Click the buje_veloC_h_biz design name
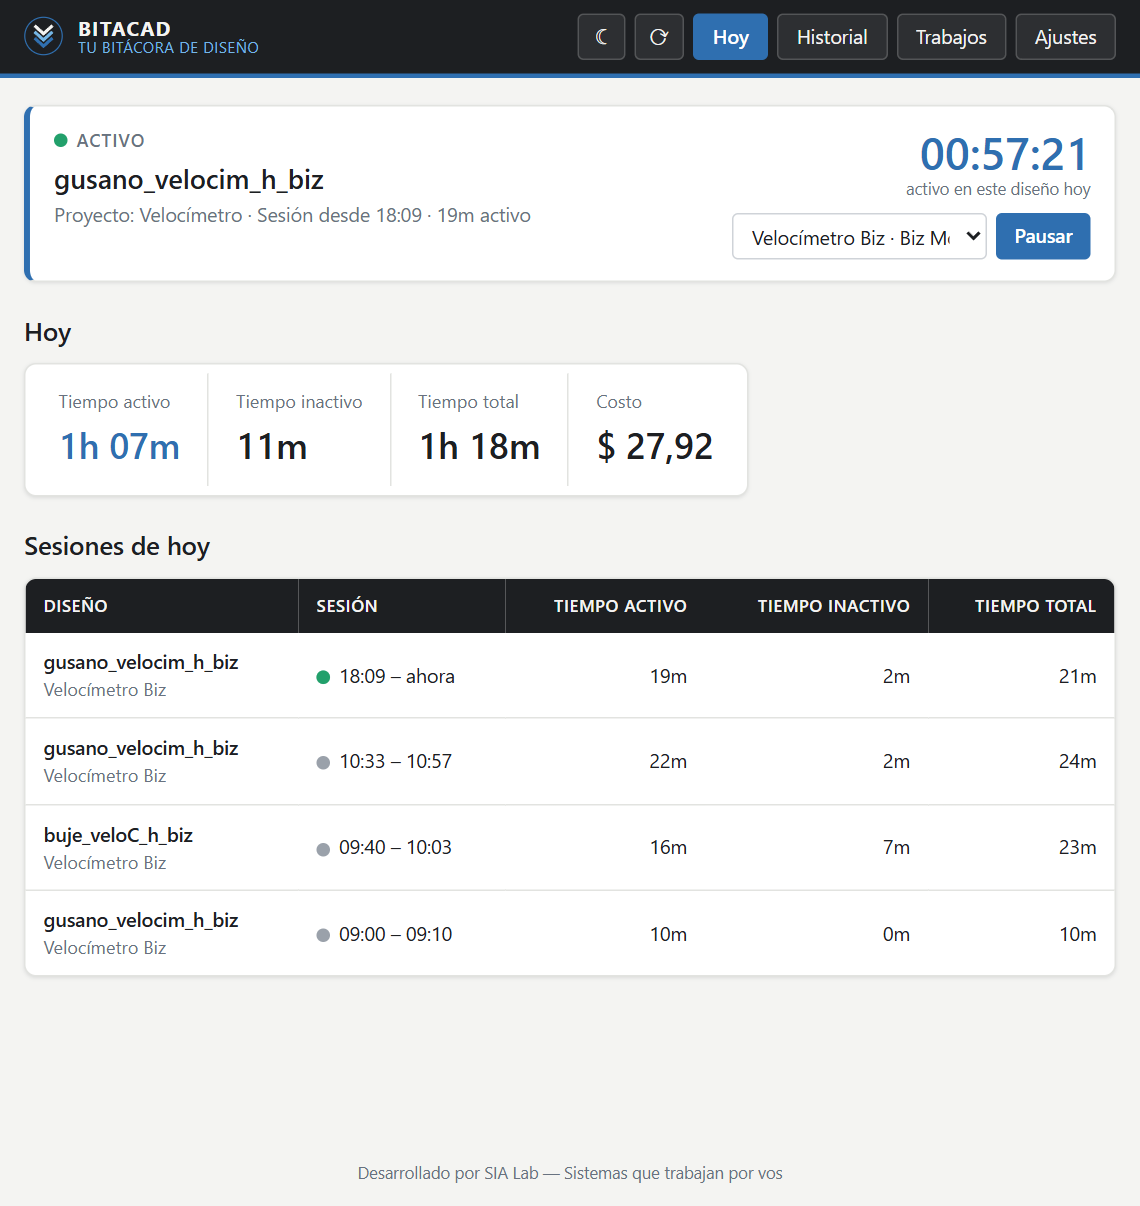The image size is (1140, 1206). tap(118, 835)
